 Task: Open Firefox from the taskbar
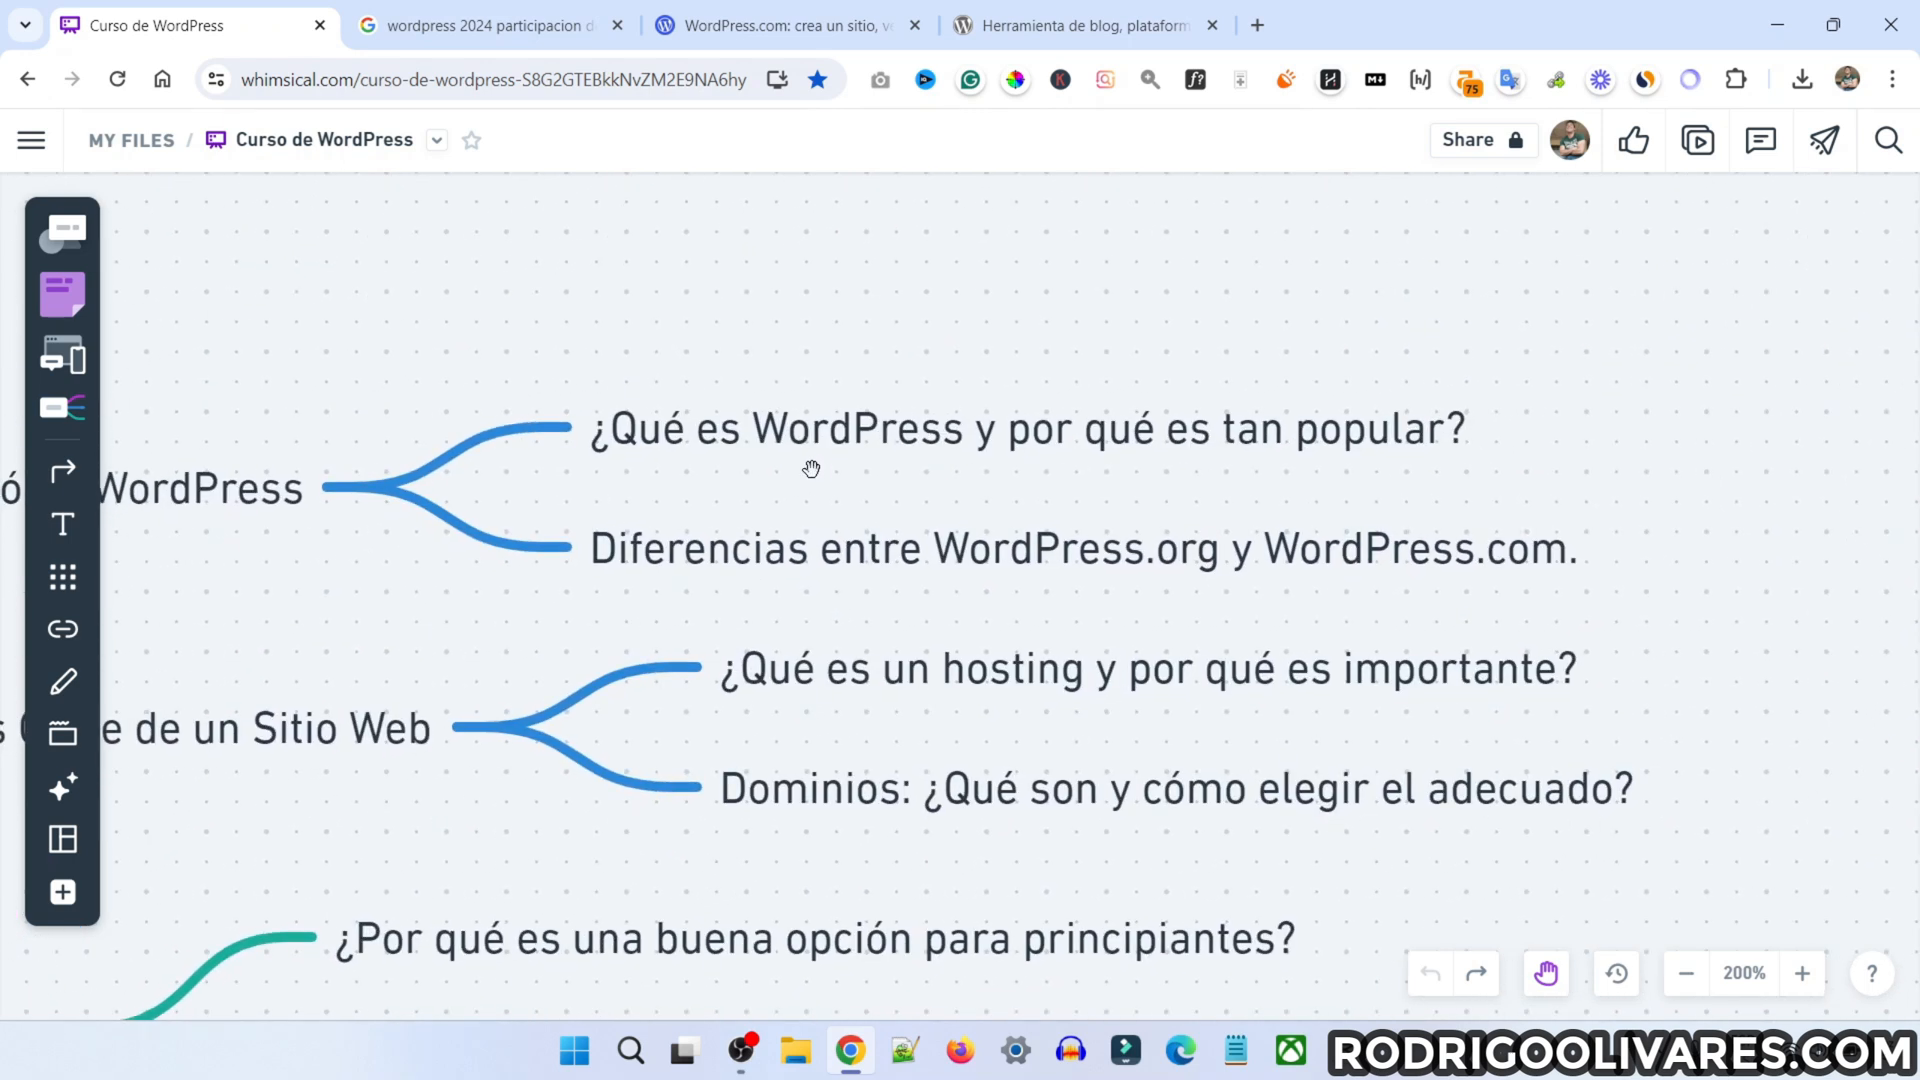click(960, 1051)
